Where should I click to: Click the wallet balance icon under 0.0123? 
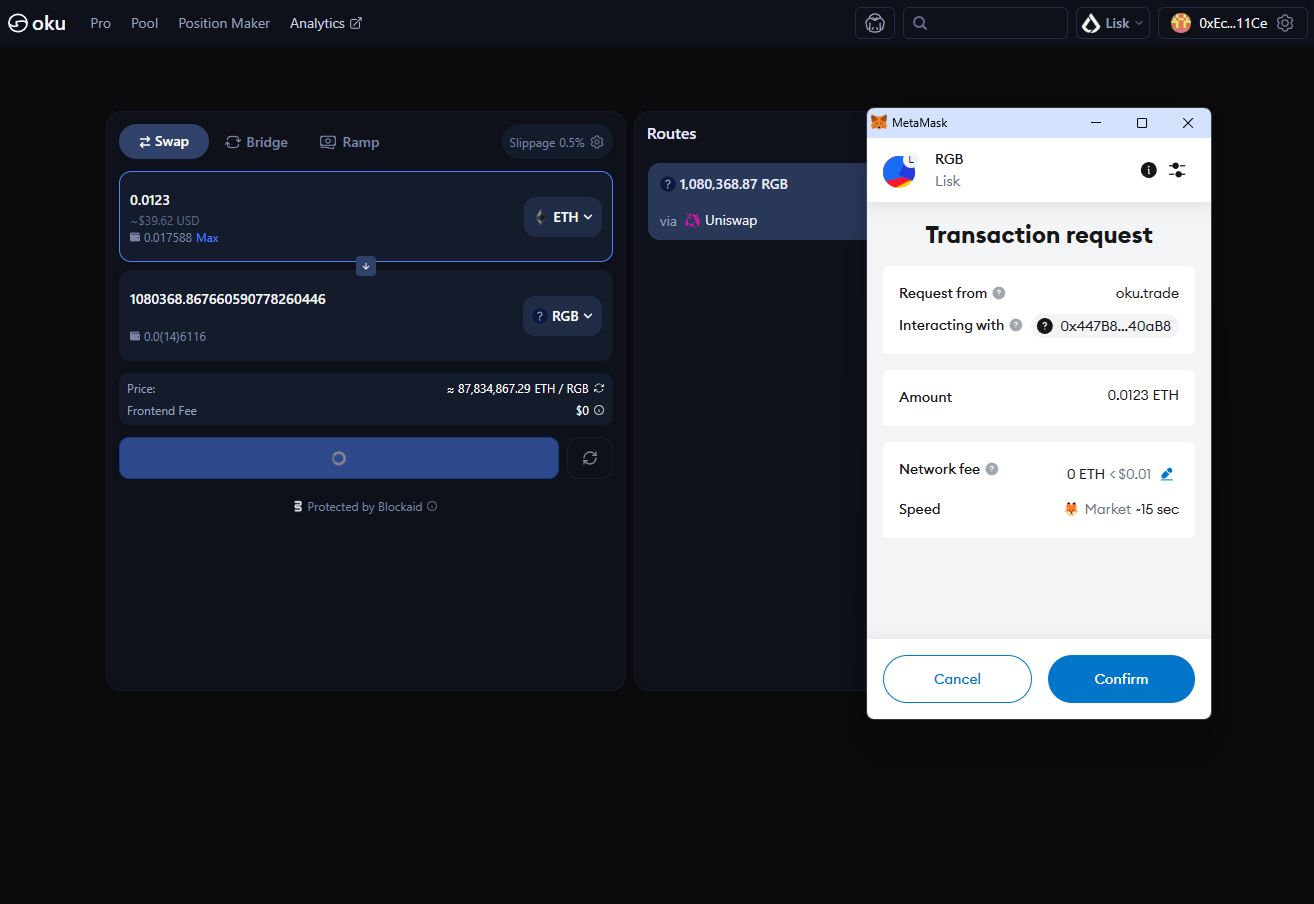point(135,238)
